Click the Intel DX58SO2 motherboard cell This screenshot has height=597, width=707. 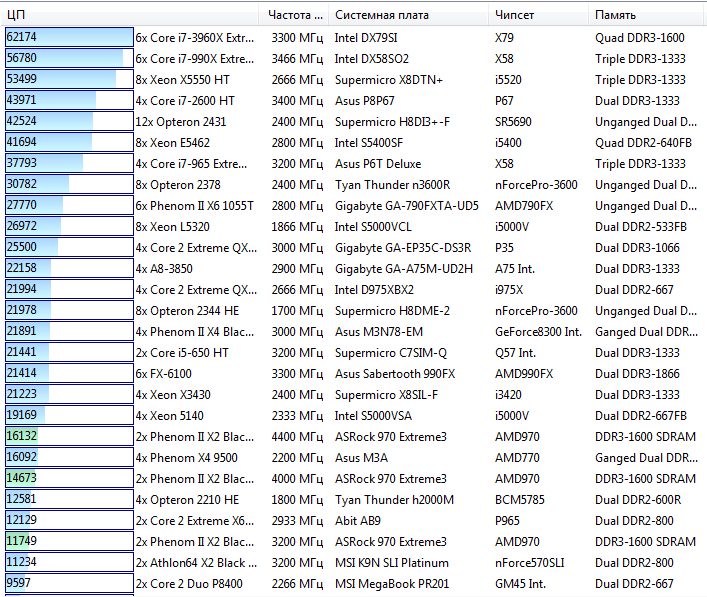(x=372, y=59)
